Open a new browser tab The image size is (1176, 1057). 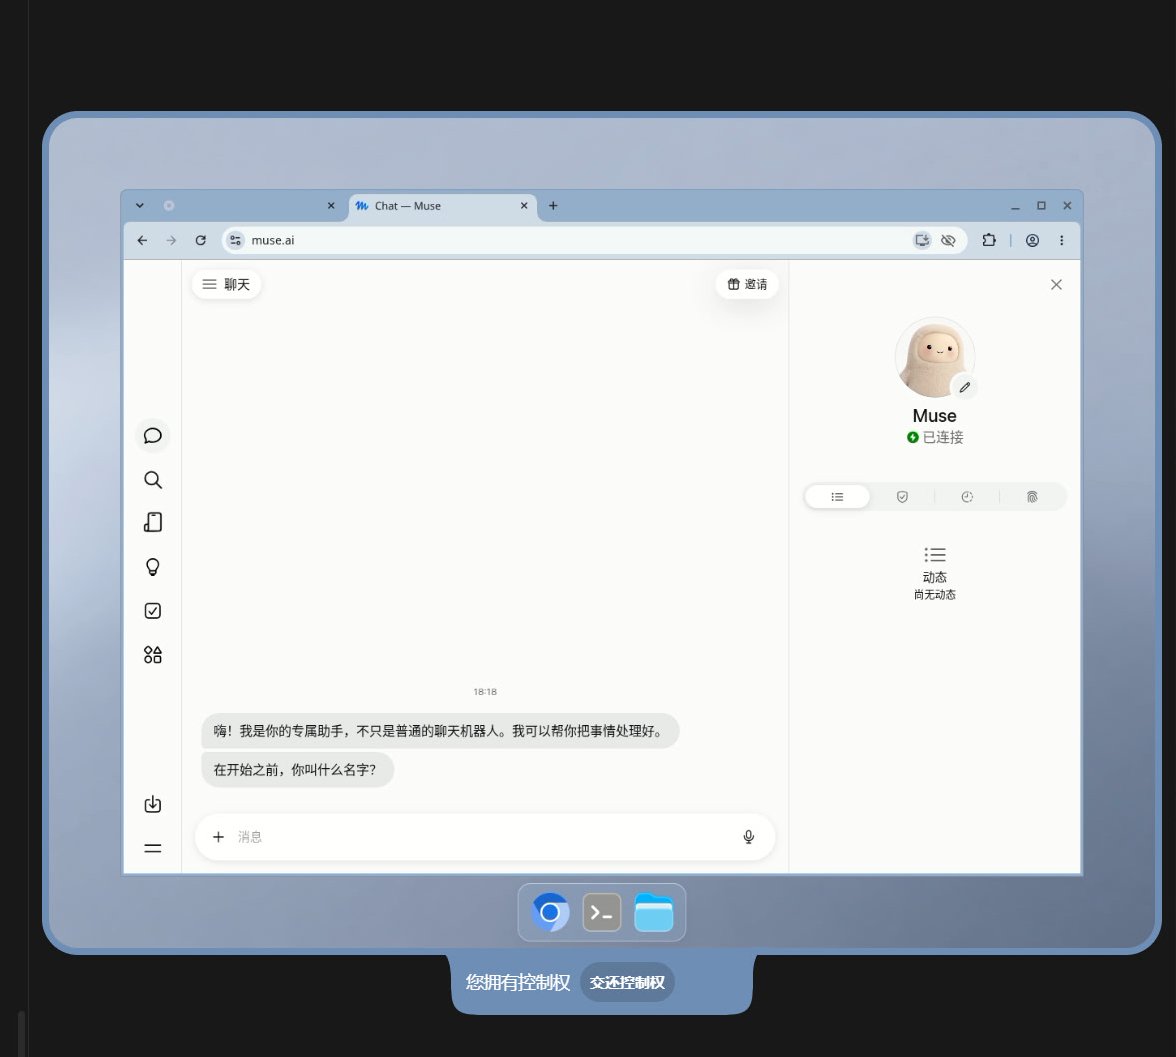click(x=553, y=206)
